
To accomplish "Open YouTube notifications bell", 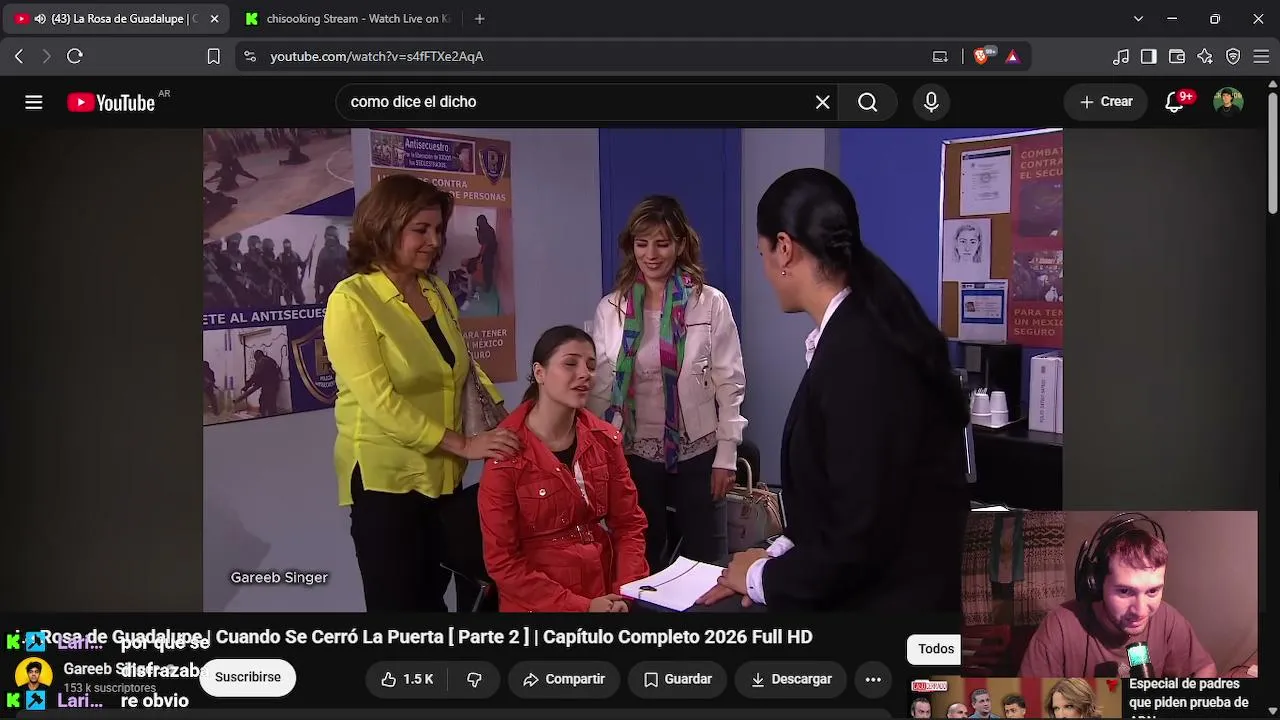I will [x=1175, y=102].
